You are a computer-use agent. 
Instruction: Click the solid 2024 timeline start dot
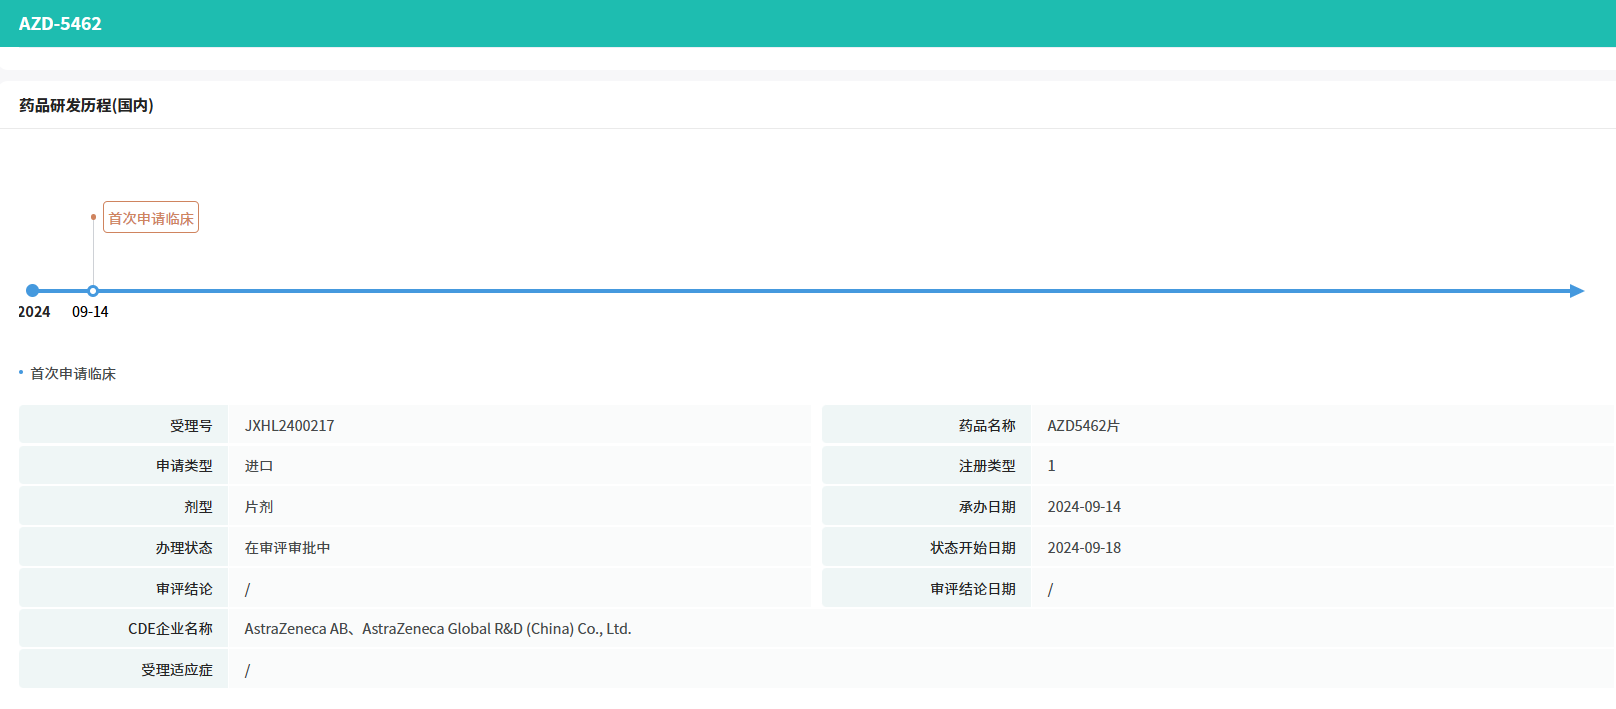pyautogui.click(x=32, y=291)
